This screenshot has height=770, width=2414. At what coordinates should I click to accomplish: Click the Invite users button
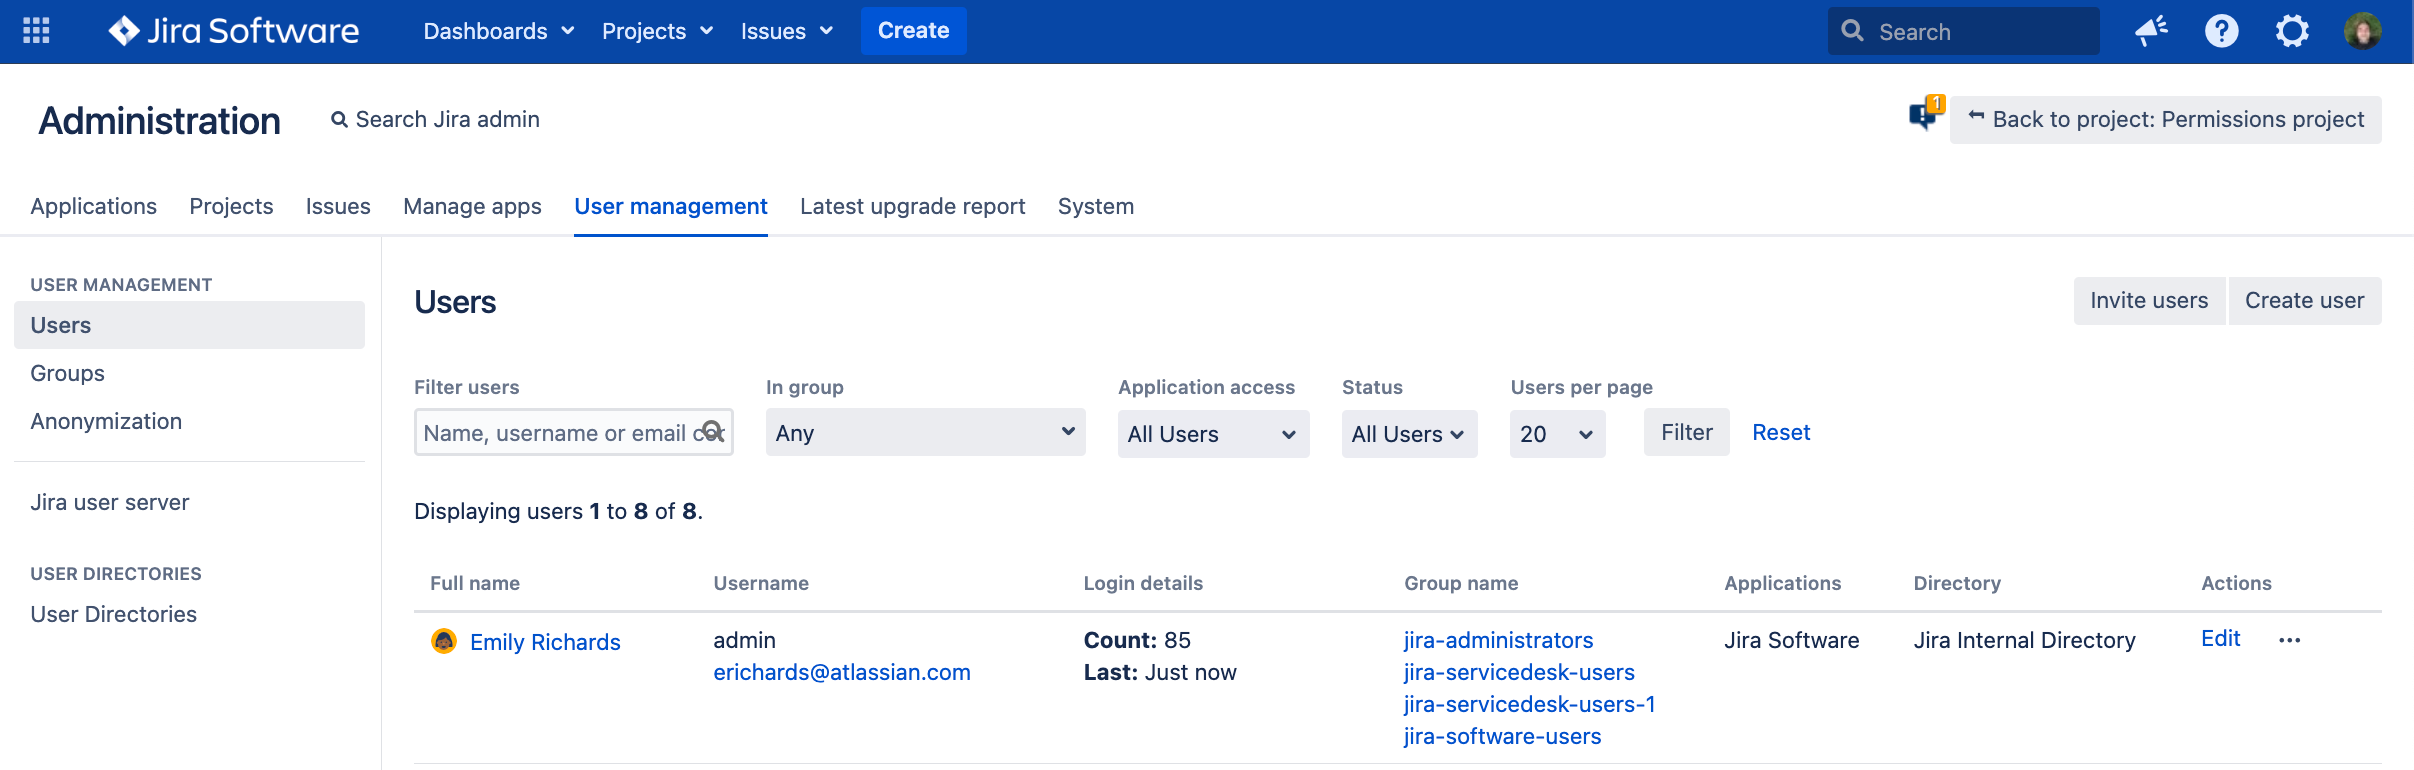click(x=2149, y=300)
